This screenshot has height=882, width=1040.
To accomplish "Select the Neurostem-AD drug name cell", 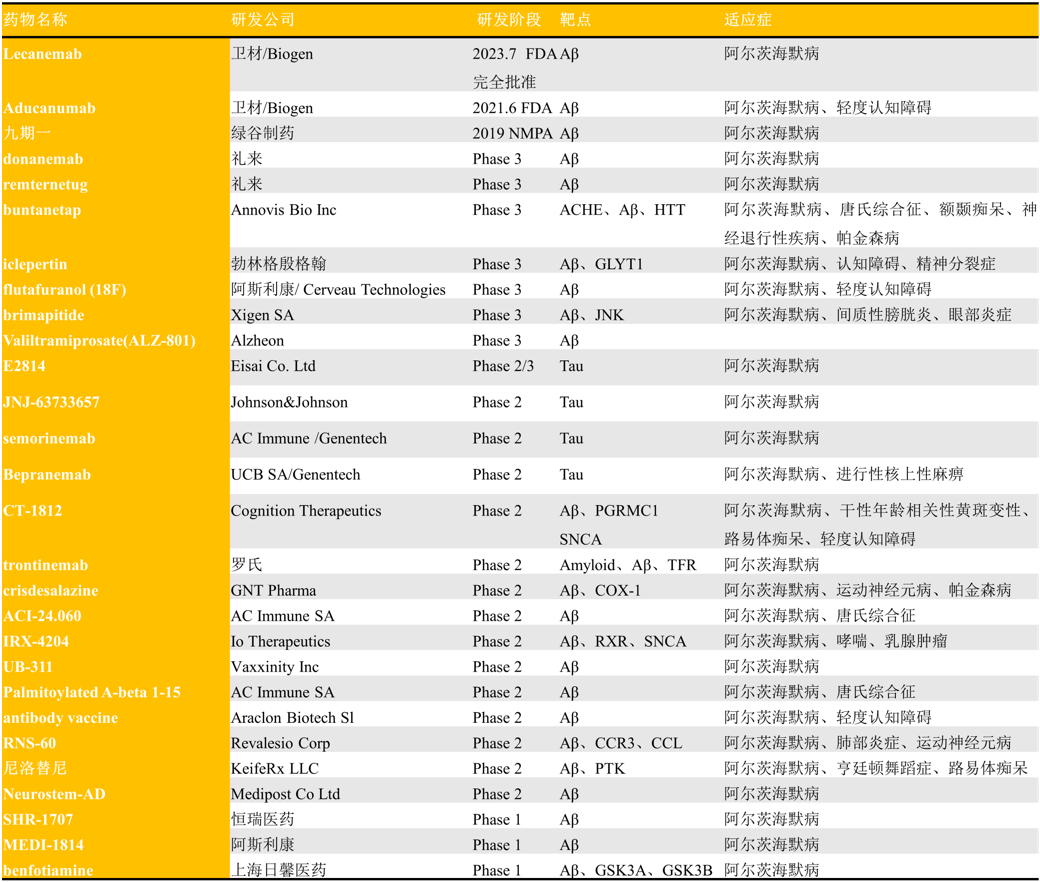I will point(54,794).
